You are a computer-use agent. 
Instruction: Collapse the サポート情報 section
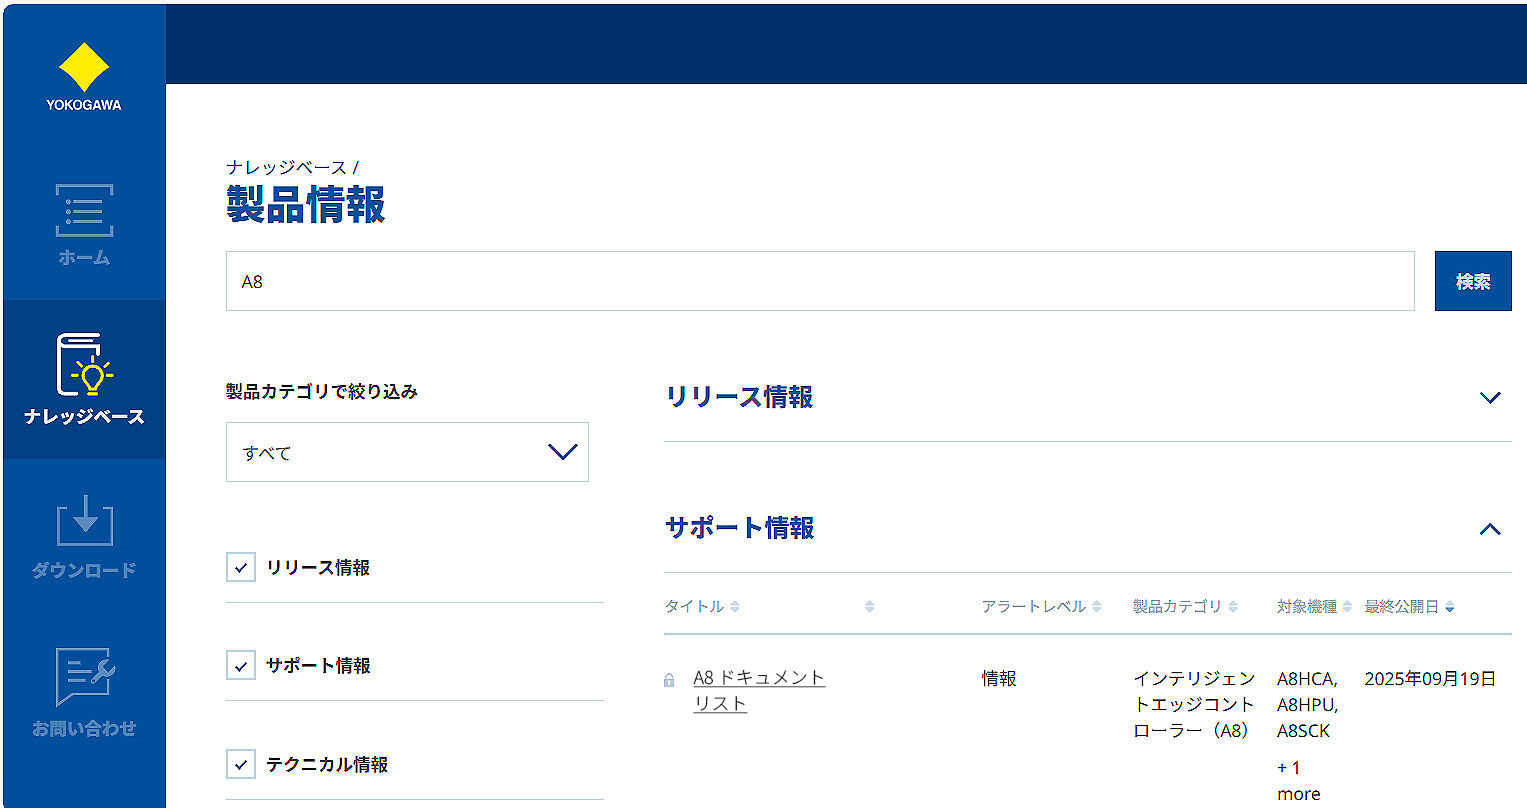[1490, 529]
